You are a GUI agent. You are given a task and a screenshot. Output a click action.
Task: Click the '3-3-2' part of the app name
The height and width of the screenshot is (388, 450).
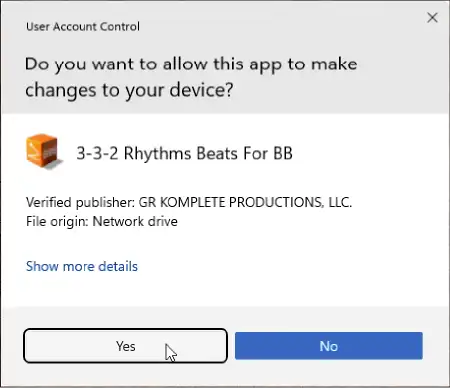pyautogui.click(x=97, y=154)
